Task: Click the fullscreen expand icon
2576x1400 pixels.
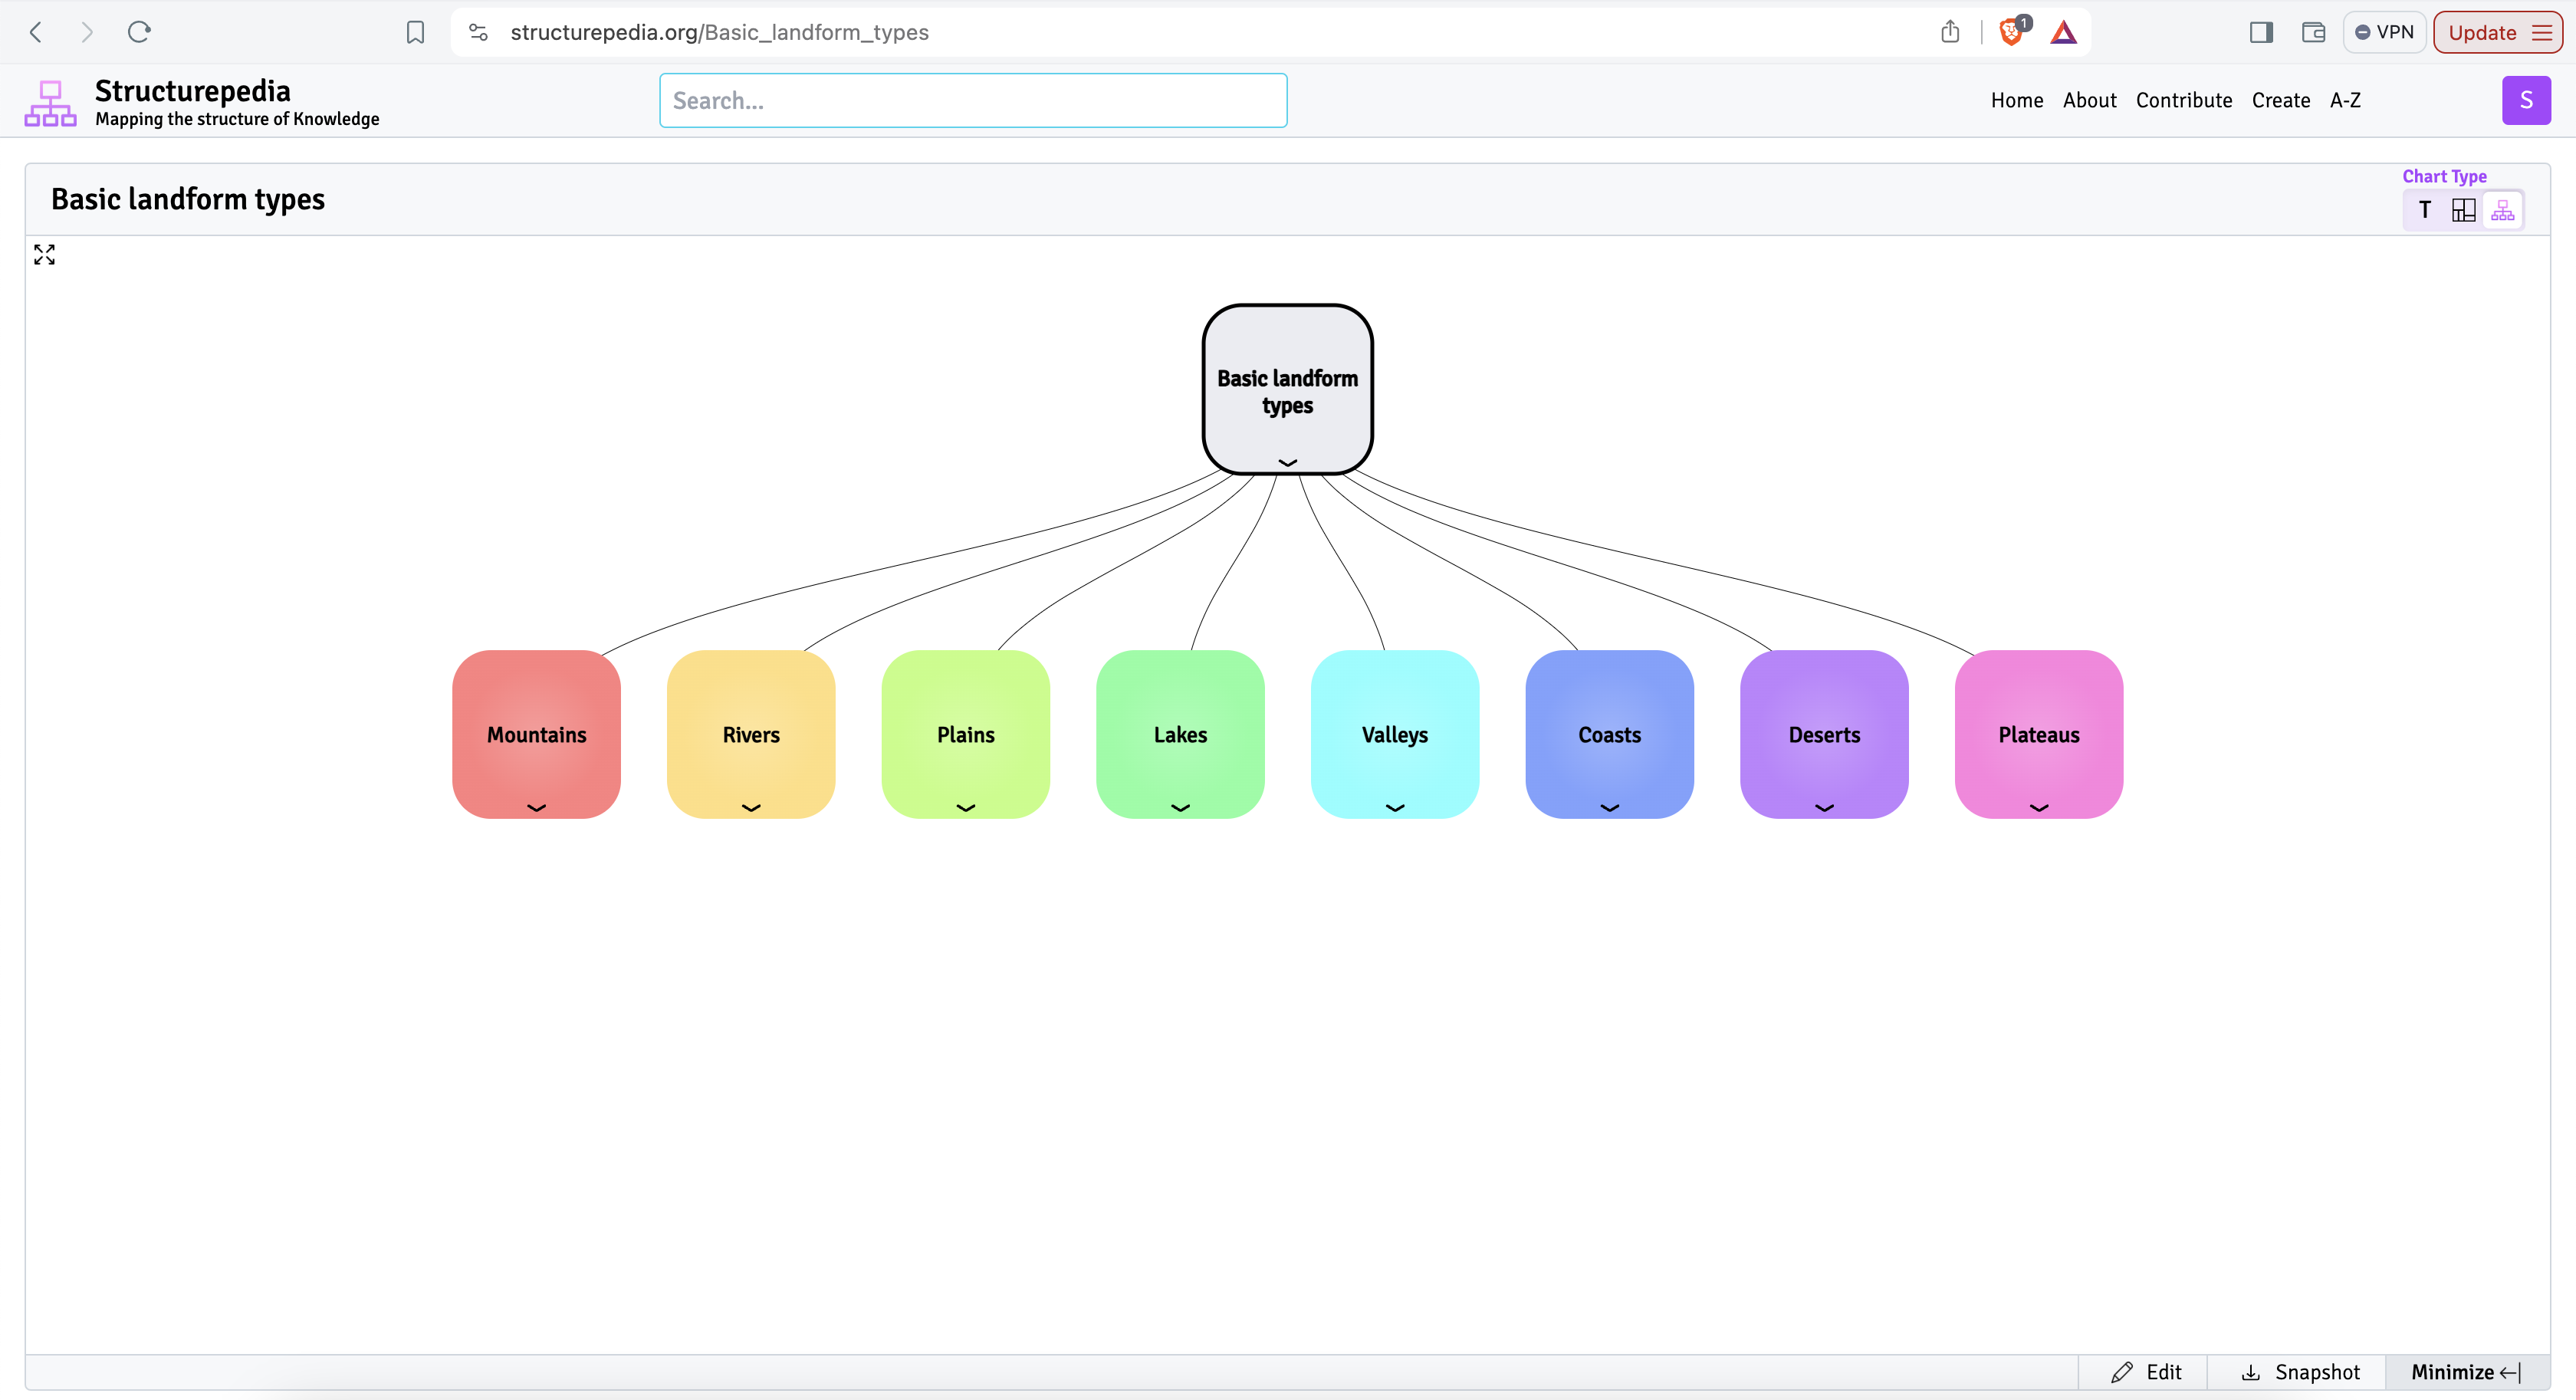Action: [44, 255]
